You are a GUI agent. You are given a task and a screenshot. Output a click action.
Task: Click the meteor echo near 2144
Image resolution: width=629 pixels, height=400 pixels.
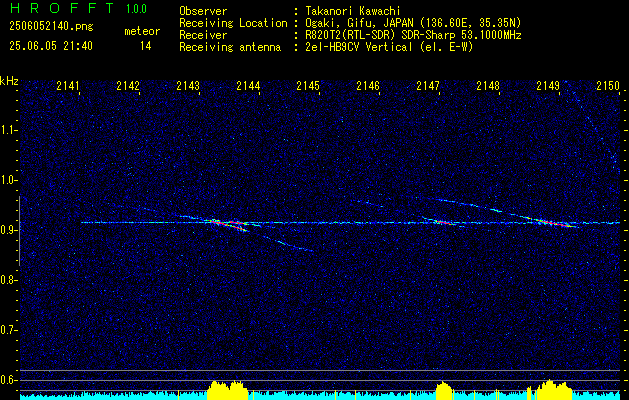click(227, 223)
